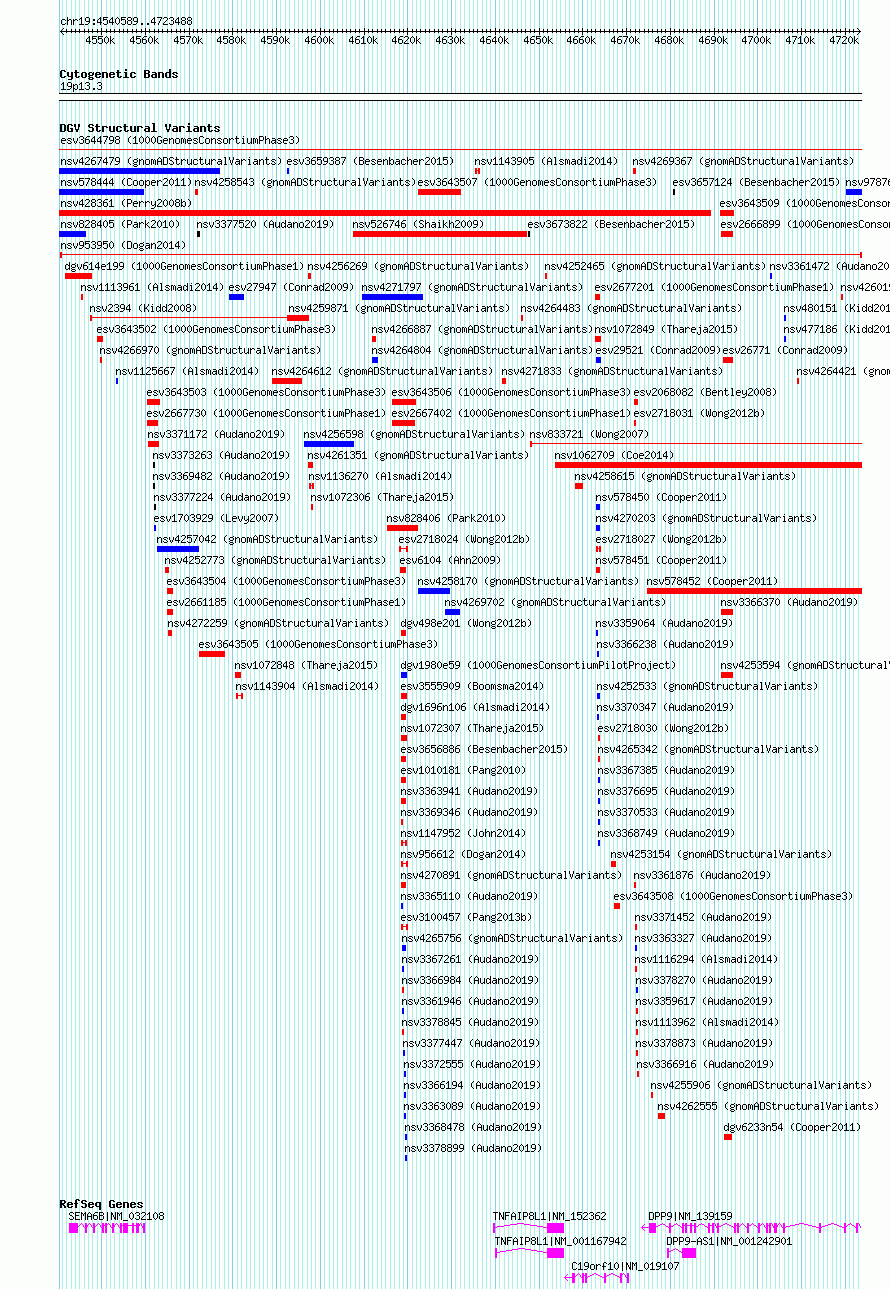Select nsv526746 (Shaikh2009) label
890x1289 pixels.
[418, 224]
